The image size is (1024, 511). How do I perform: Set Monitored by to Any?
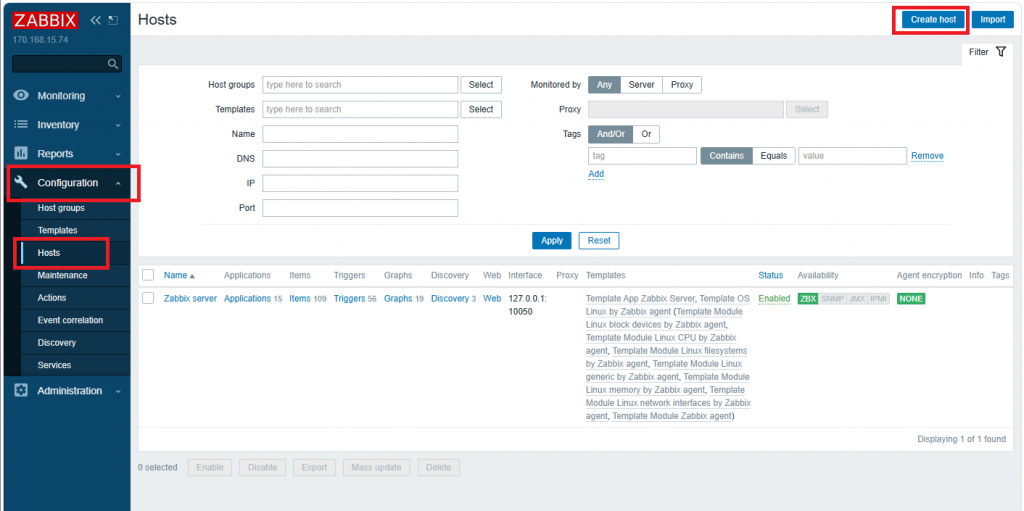[604, 85]
